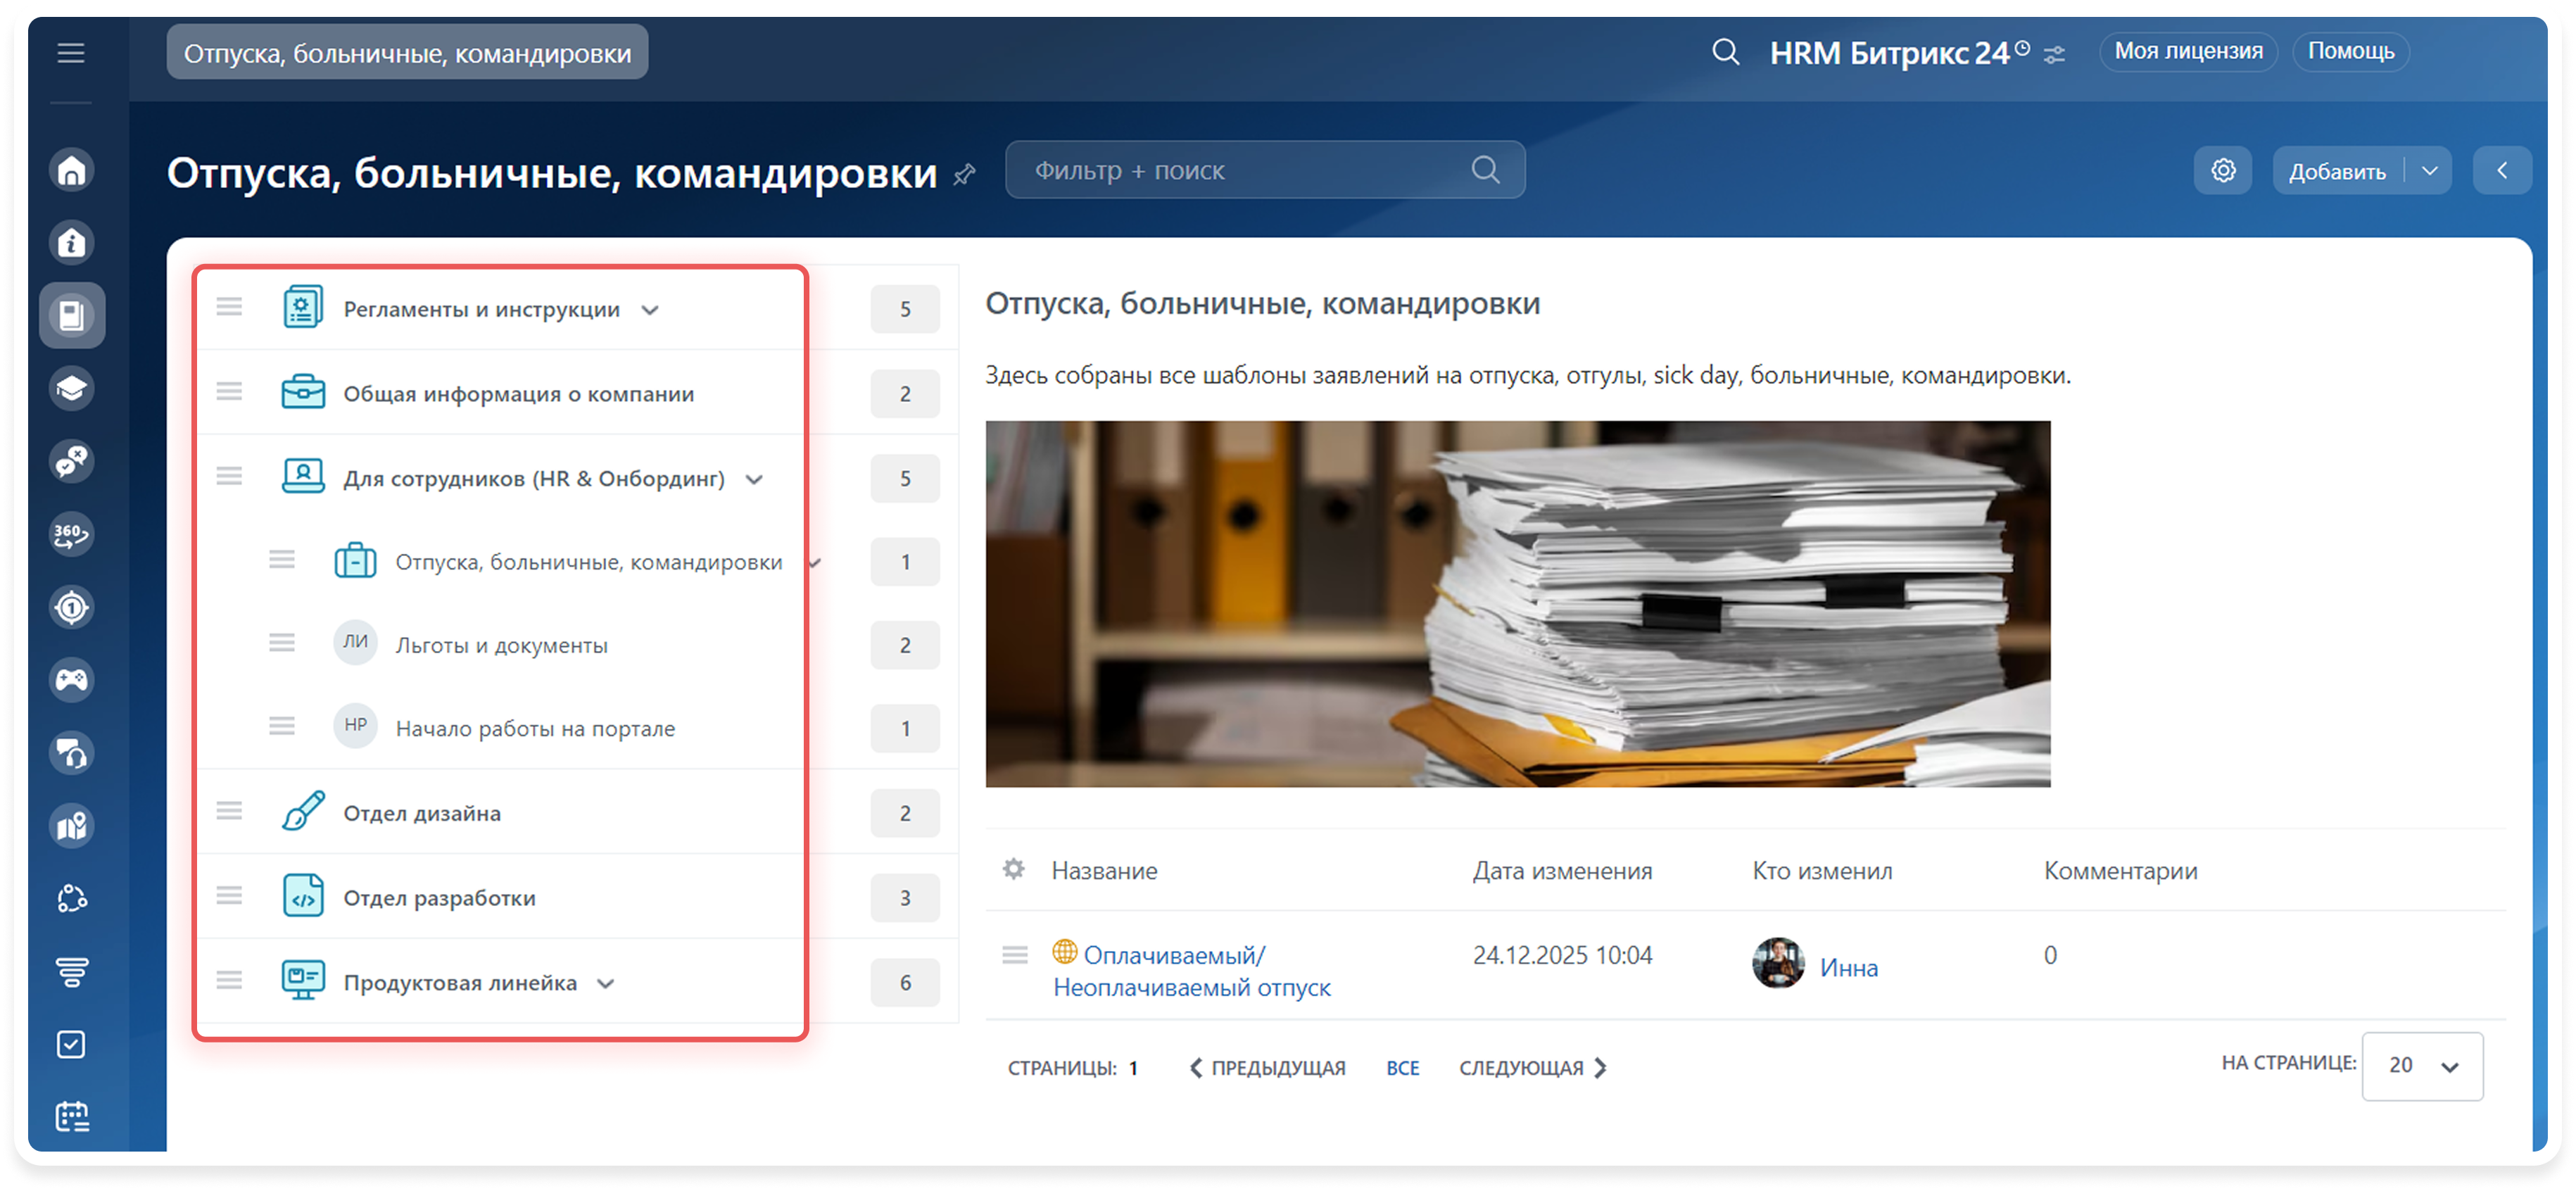Screen dimensions: 2576x1191
Task: Open the per-page count dropdown showing 20
Action: [2421, 1066]
